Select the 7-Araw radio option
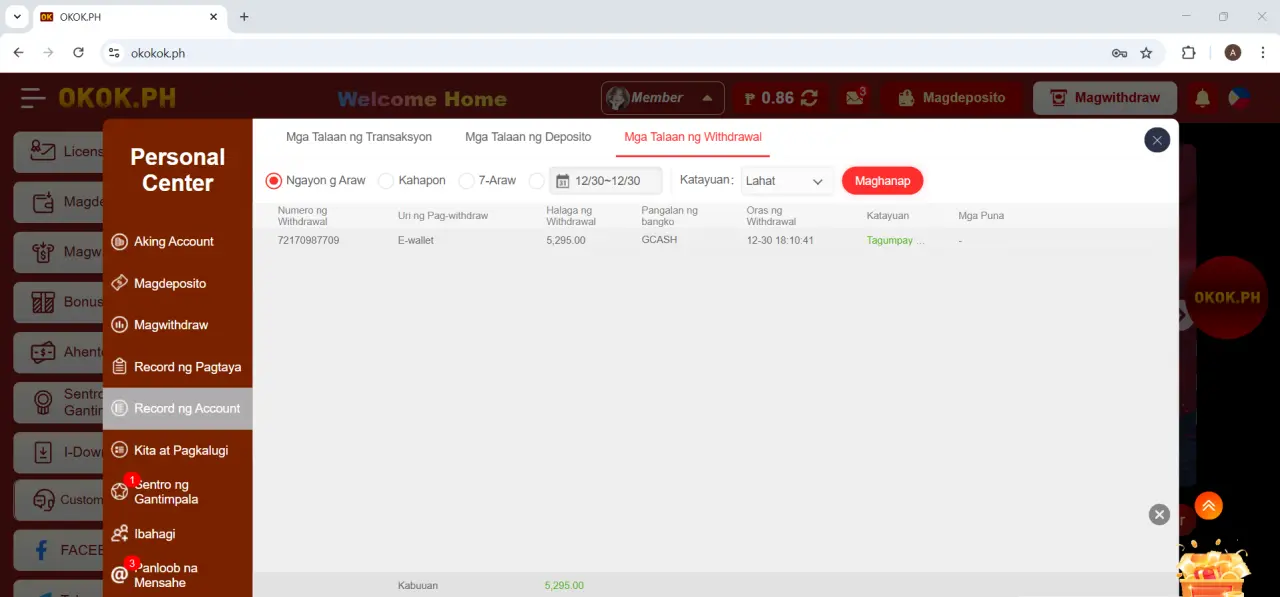The image size is (1280, 597). click(x=466, y=181)
